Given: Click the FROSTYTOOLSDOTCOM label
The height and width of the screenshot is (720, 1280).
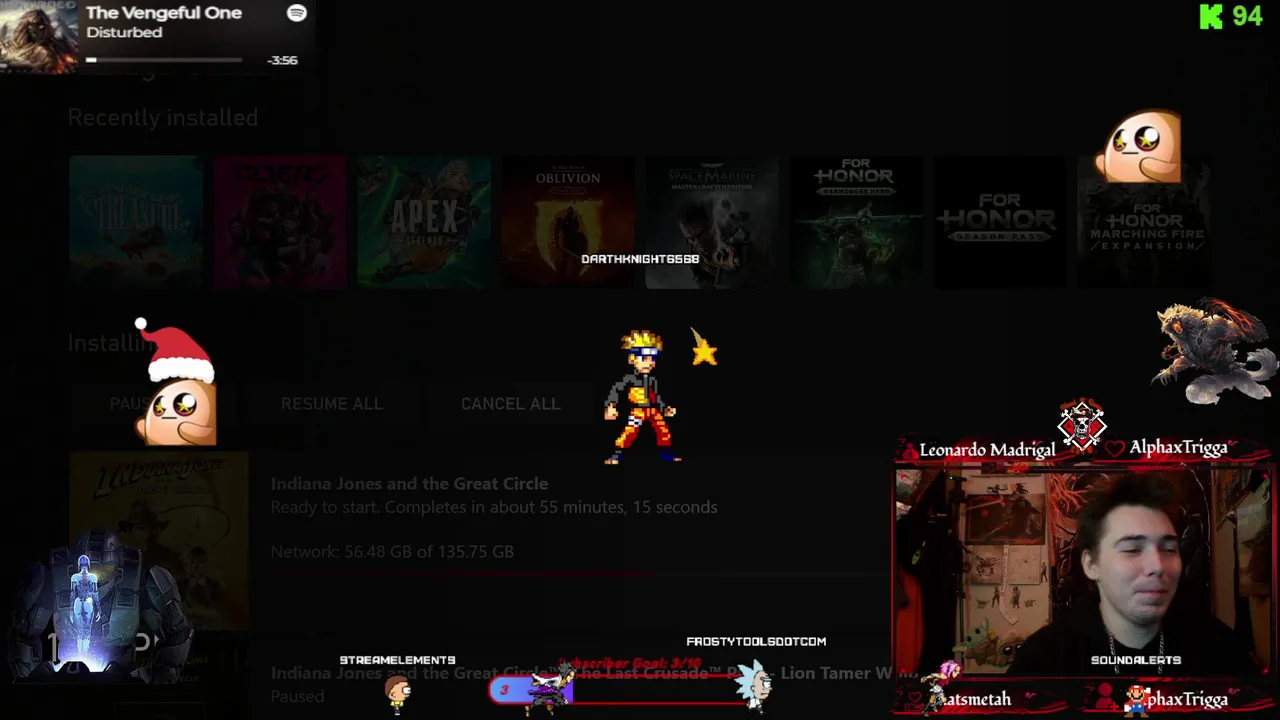Looking at the screenshot, I should pyautogui.click(x=756, y=642).
